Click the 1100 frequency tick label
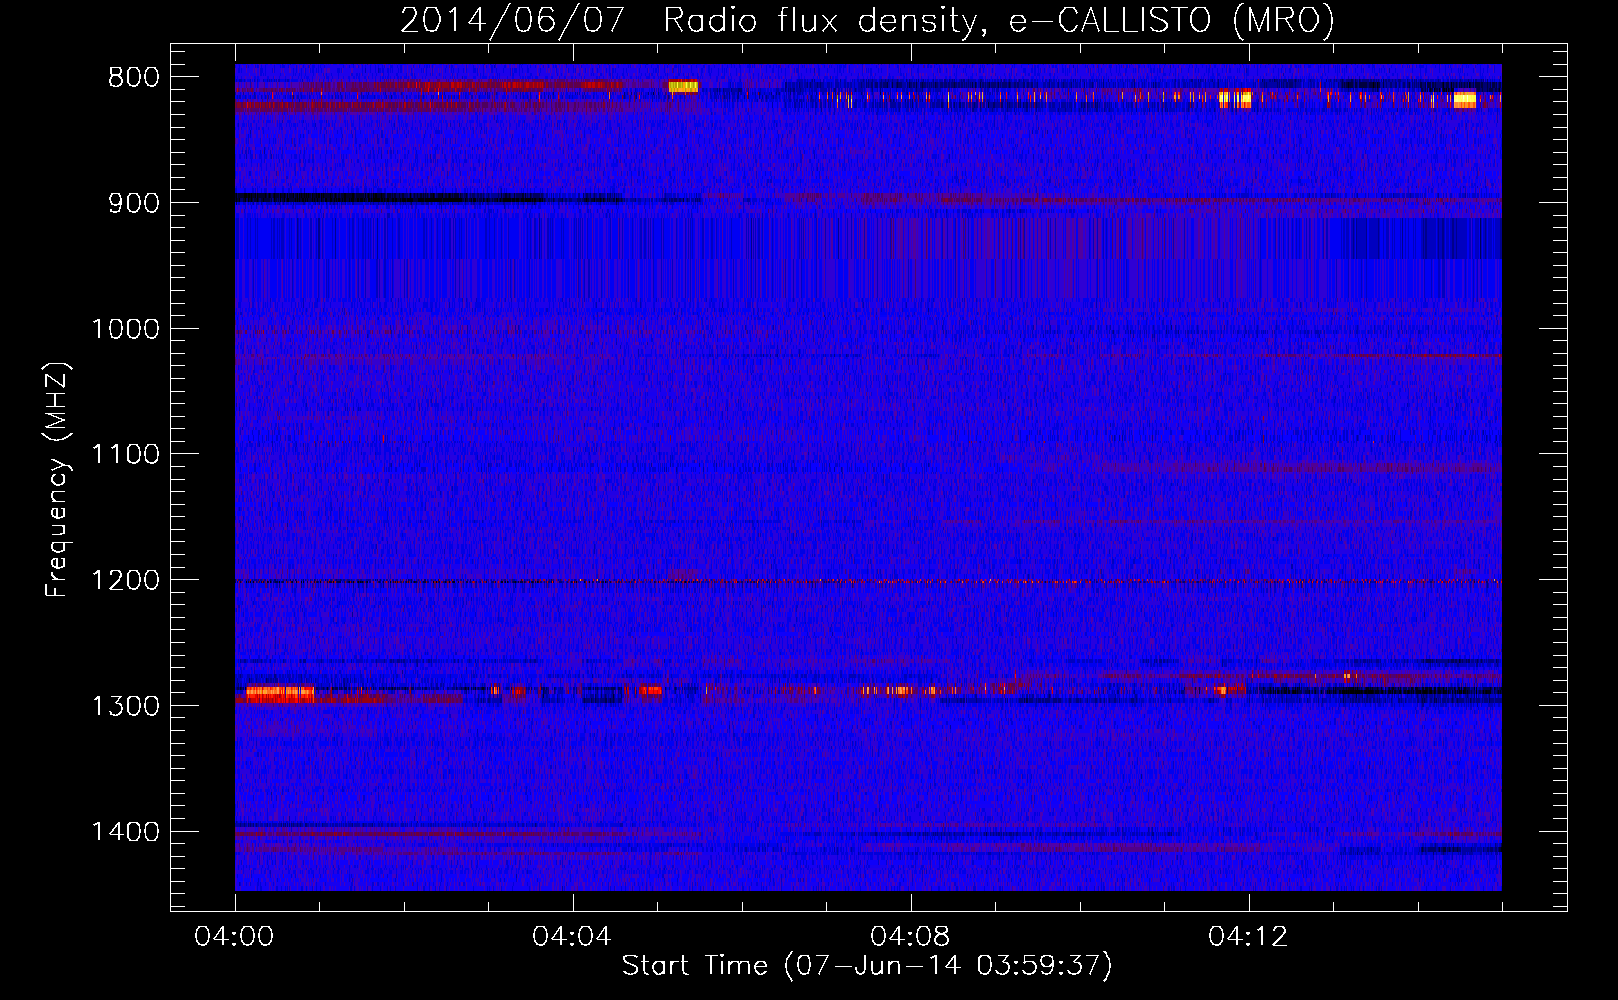 pos(126,455)
